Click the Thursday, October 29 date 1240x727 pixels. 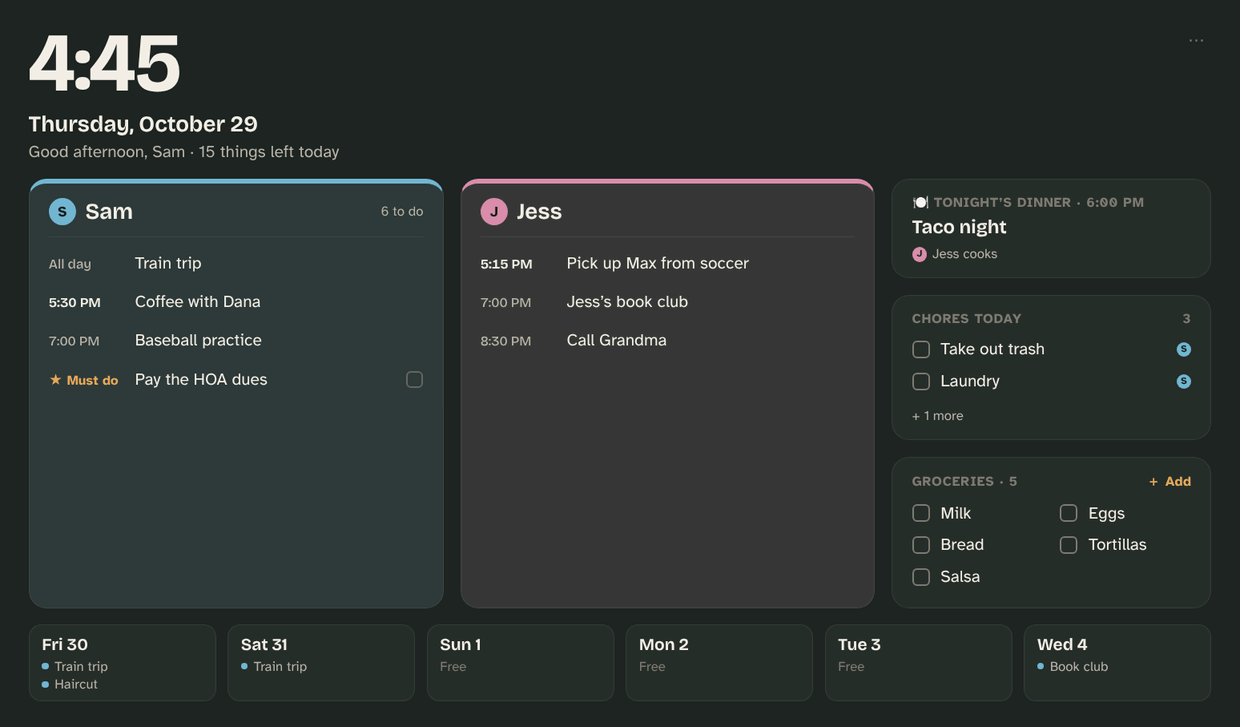click(143, 124)
